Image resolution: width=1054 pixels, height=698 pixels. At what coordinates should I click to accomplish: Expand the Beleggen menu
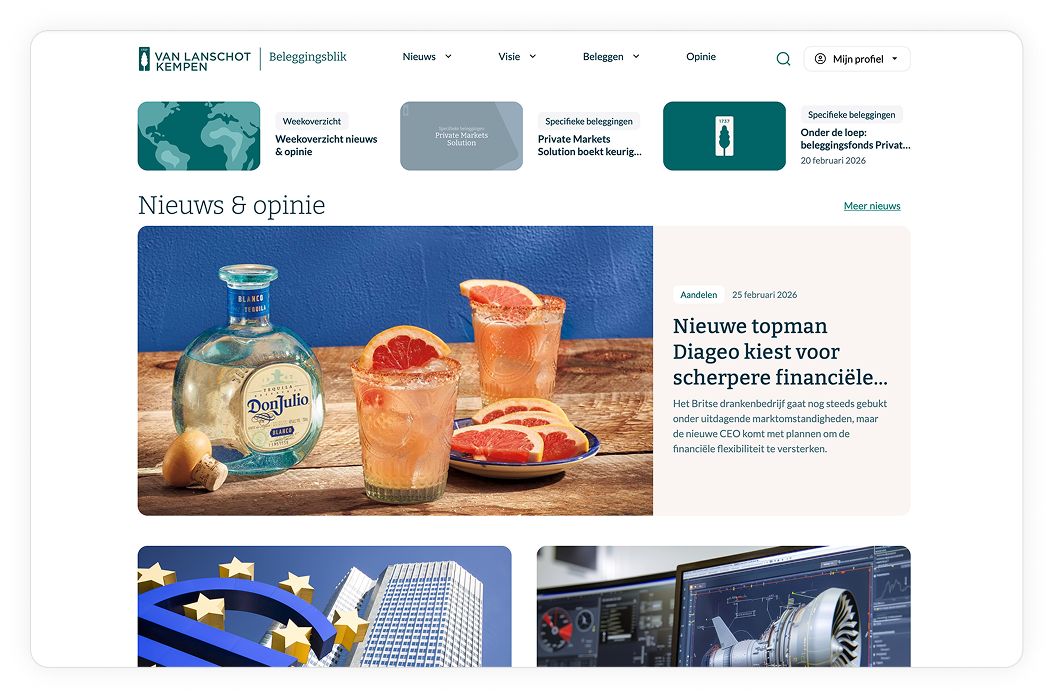611,57
